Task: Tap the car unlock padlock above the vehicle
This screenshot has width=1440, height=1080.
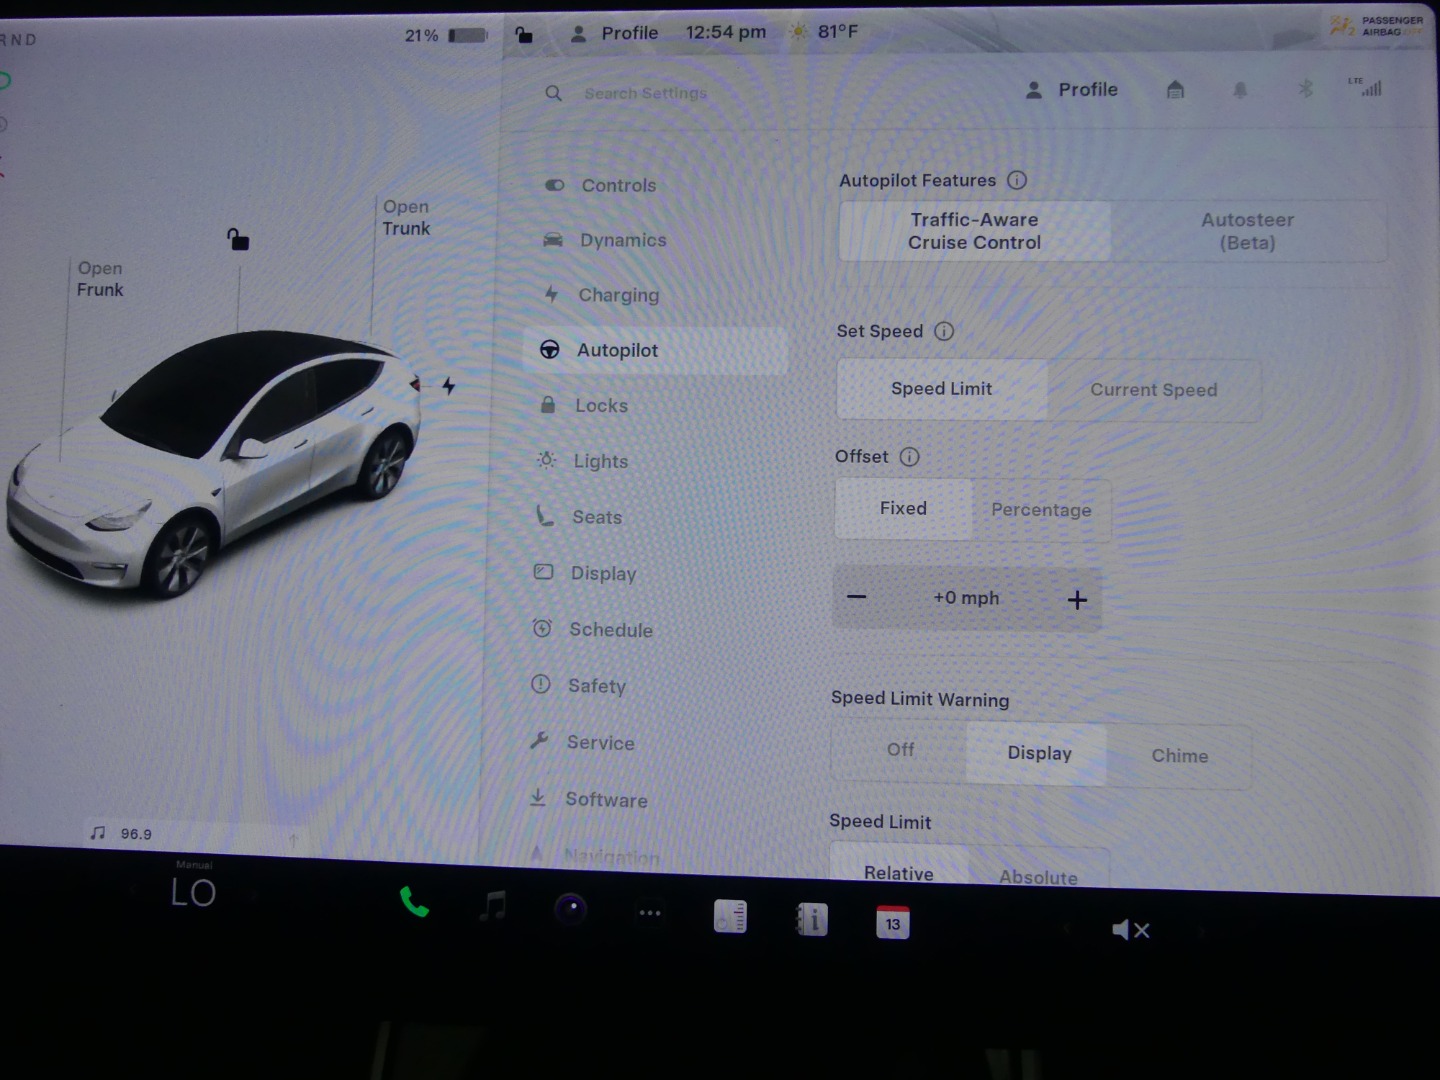Action: click(238, 239)
